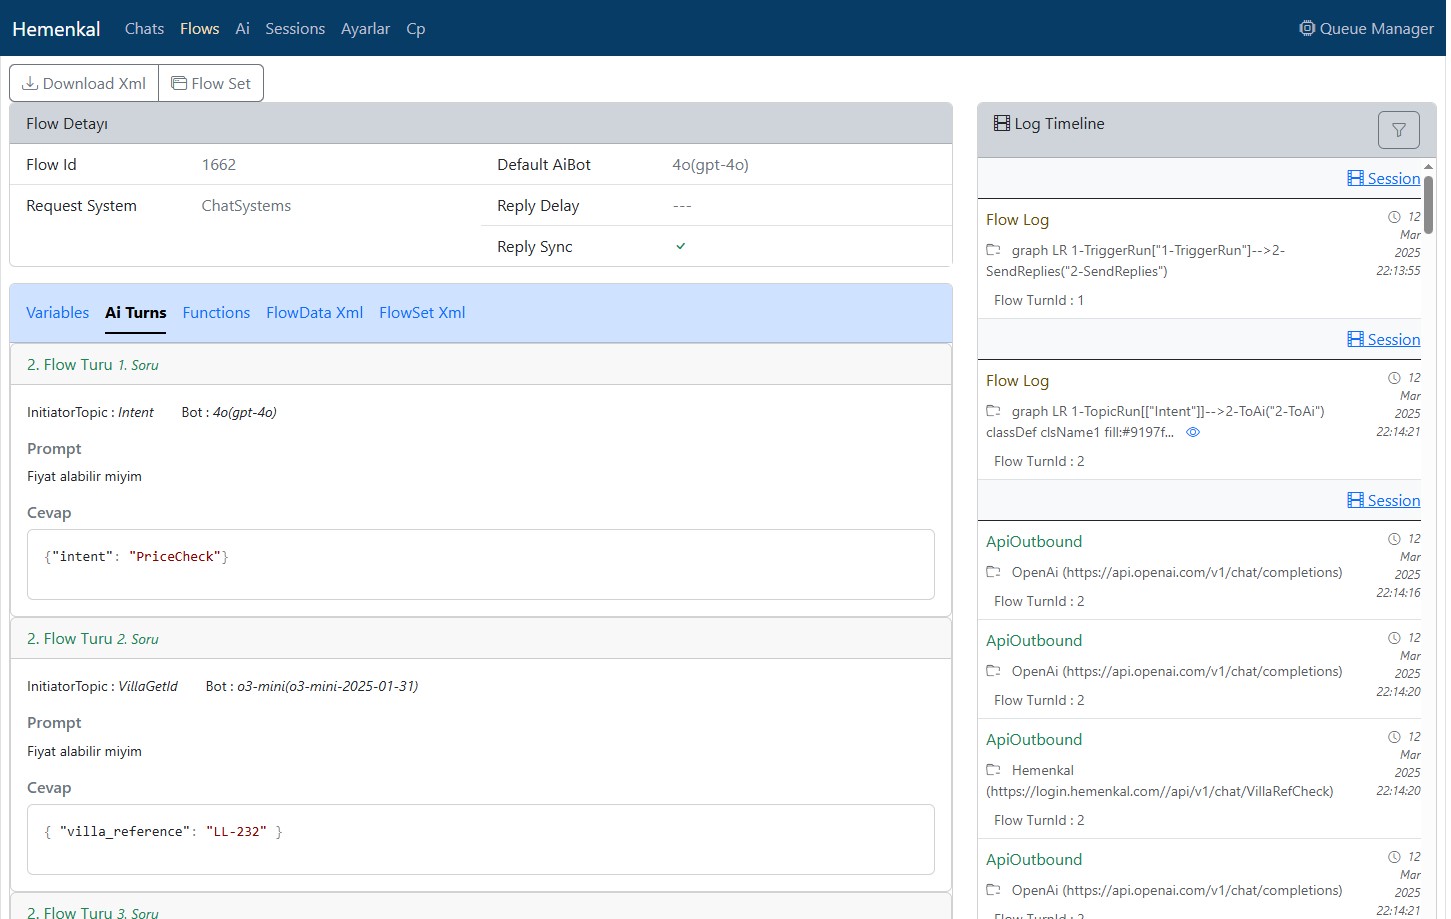This screenshot has width=1451, height=919.
Task: Click the PriceCheck intent response box
Action: (480, 564)
